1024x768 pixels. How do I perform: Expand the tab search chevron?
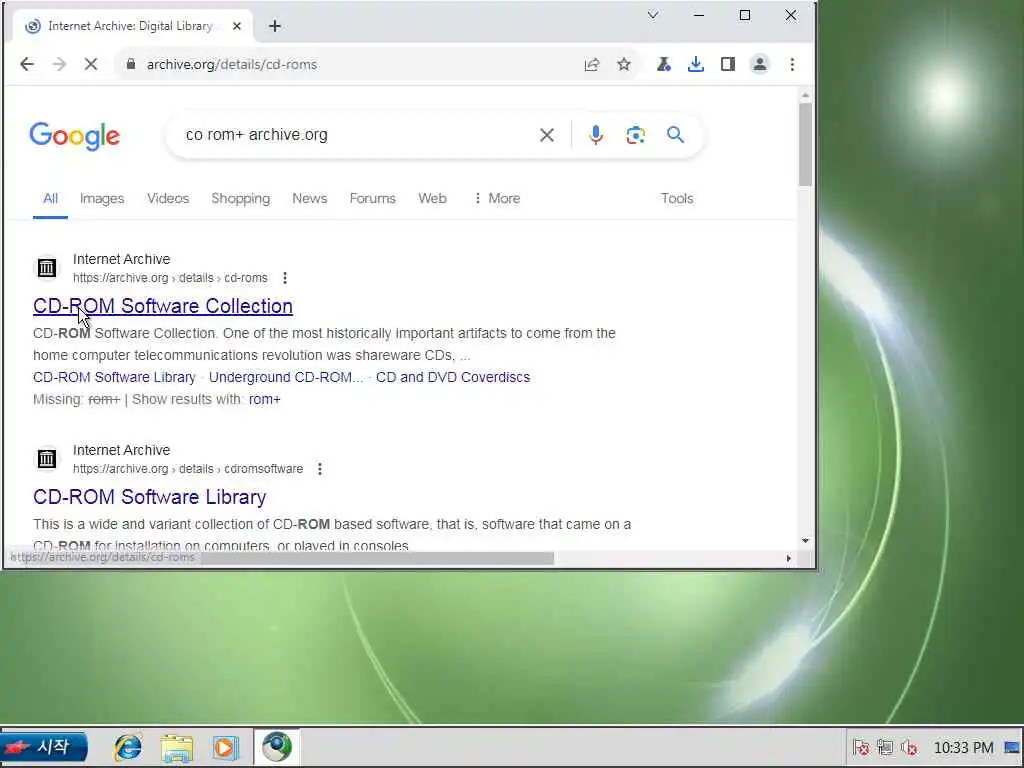pos(652,15)
